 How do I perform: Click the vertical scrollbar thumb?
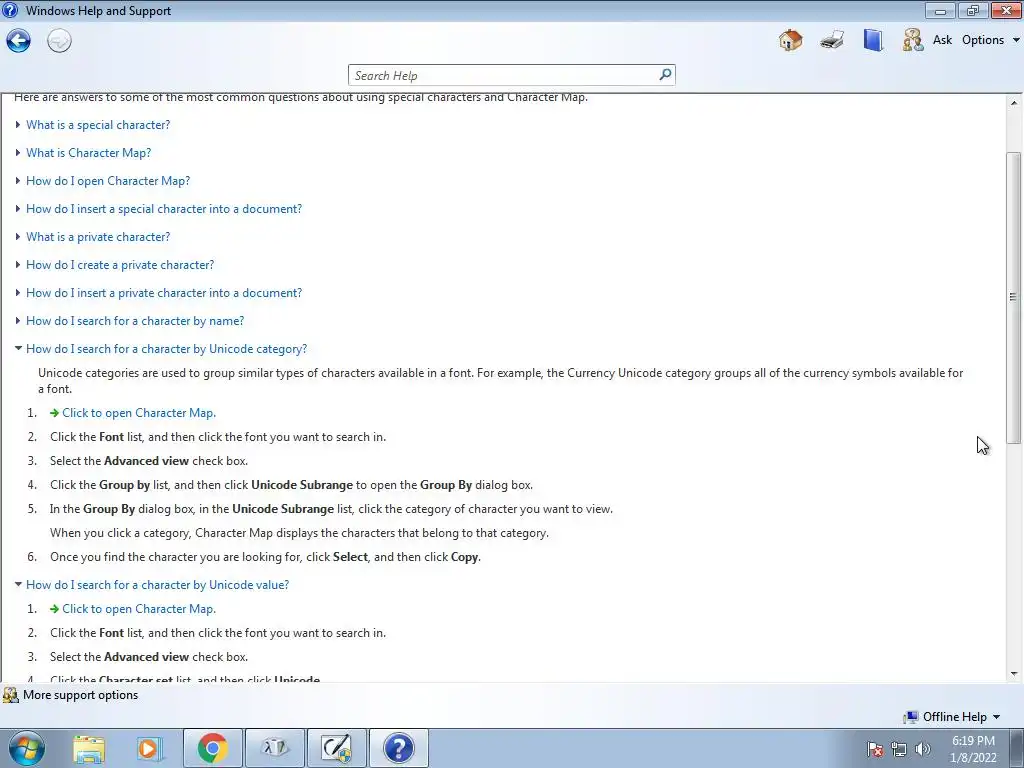1013,298
